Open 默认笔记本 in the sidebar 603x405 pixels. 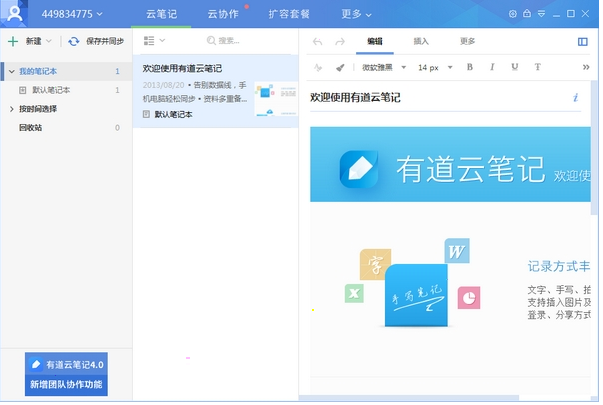pyautogui.click(x=51, y=90)
